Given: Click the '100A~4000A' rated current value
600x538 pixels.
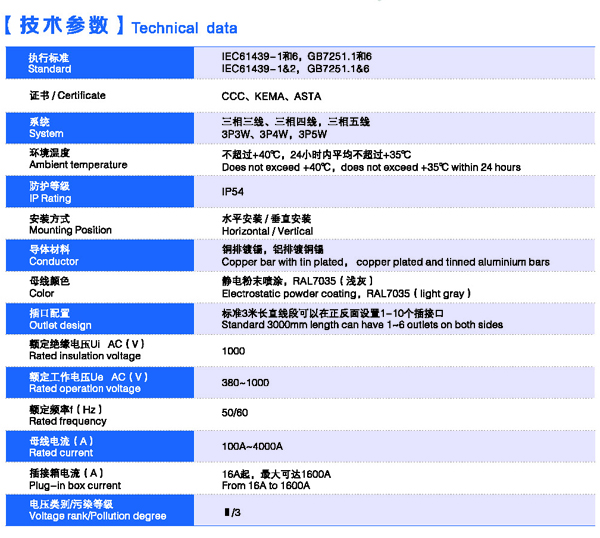Looking at the screenshot, I should [x=252, y=446].
